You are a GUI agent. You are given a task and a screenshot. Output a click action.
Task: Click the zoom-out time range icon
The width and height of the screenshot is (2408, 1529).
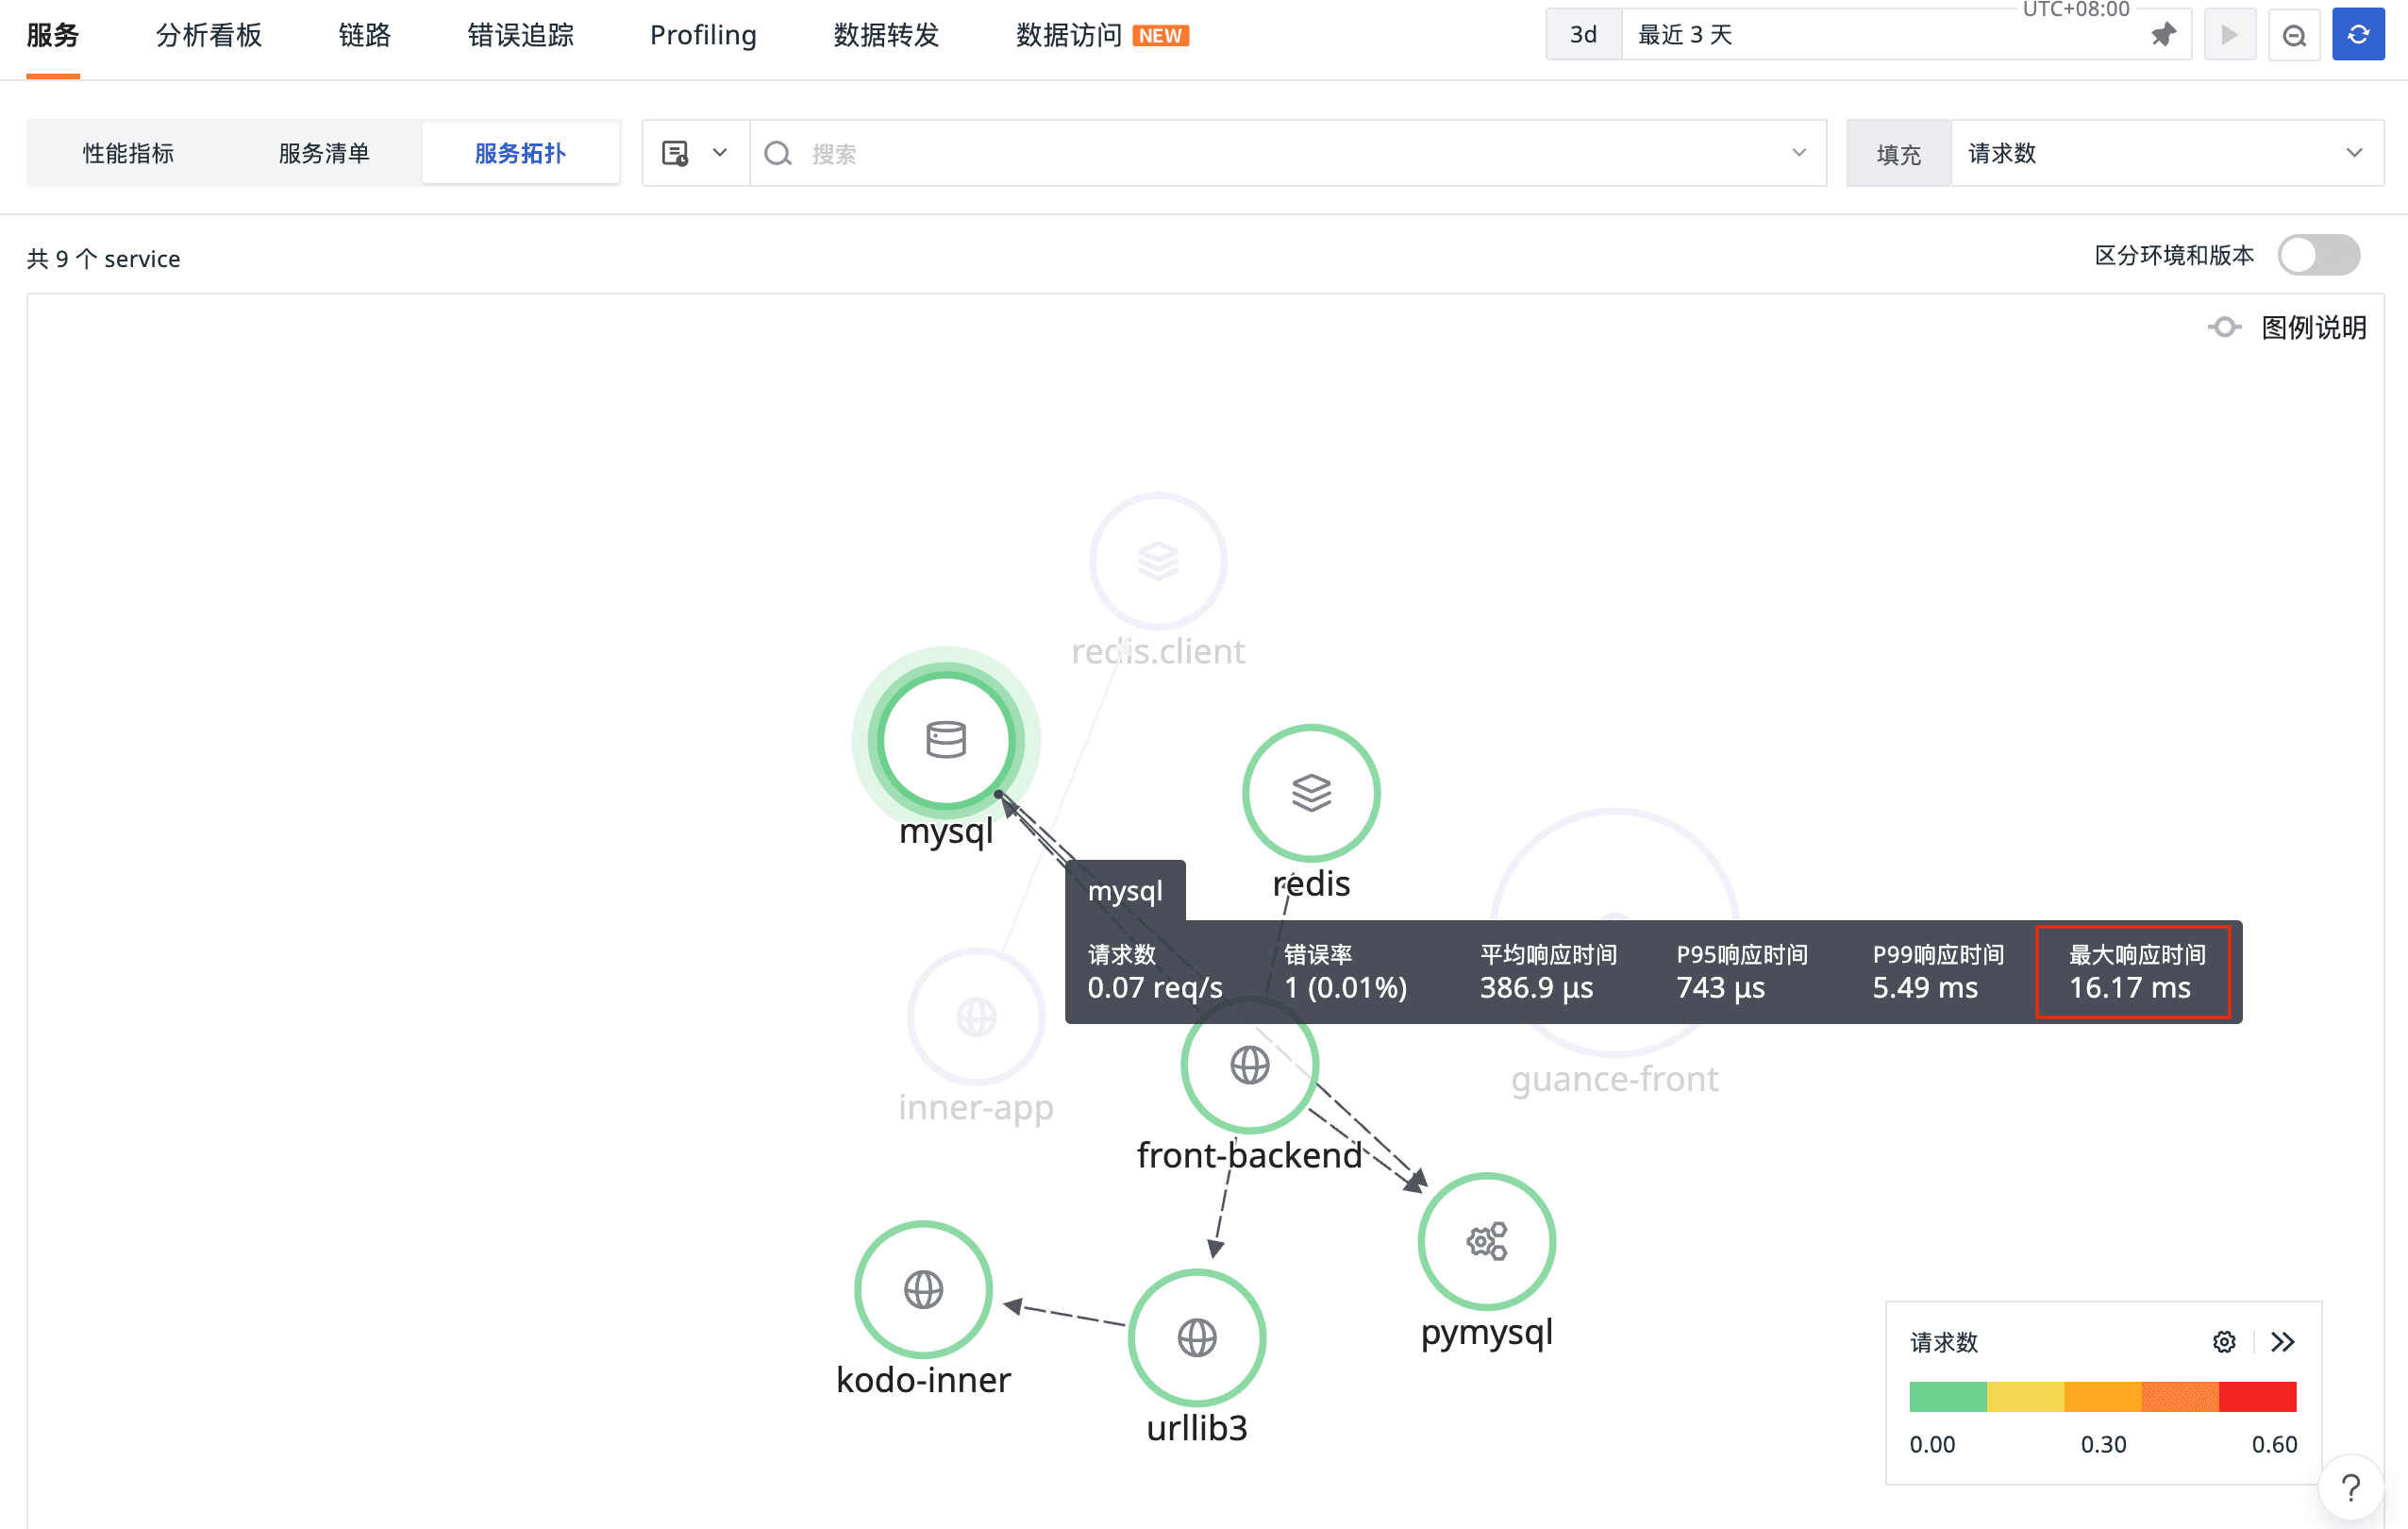(x=2293, y=35)
